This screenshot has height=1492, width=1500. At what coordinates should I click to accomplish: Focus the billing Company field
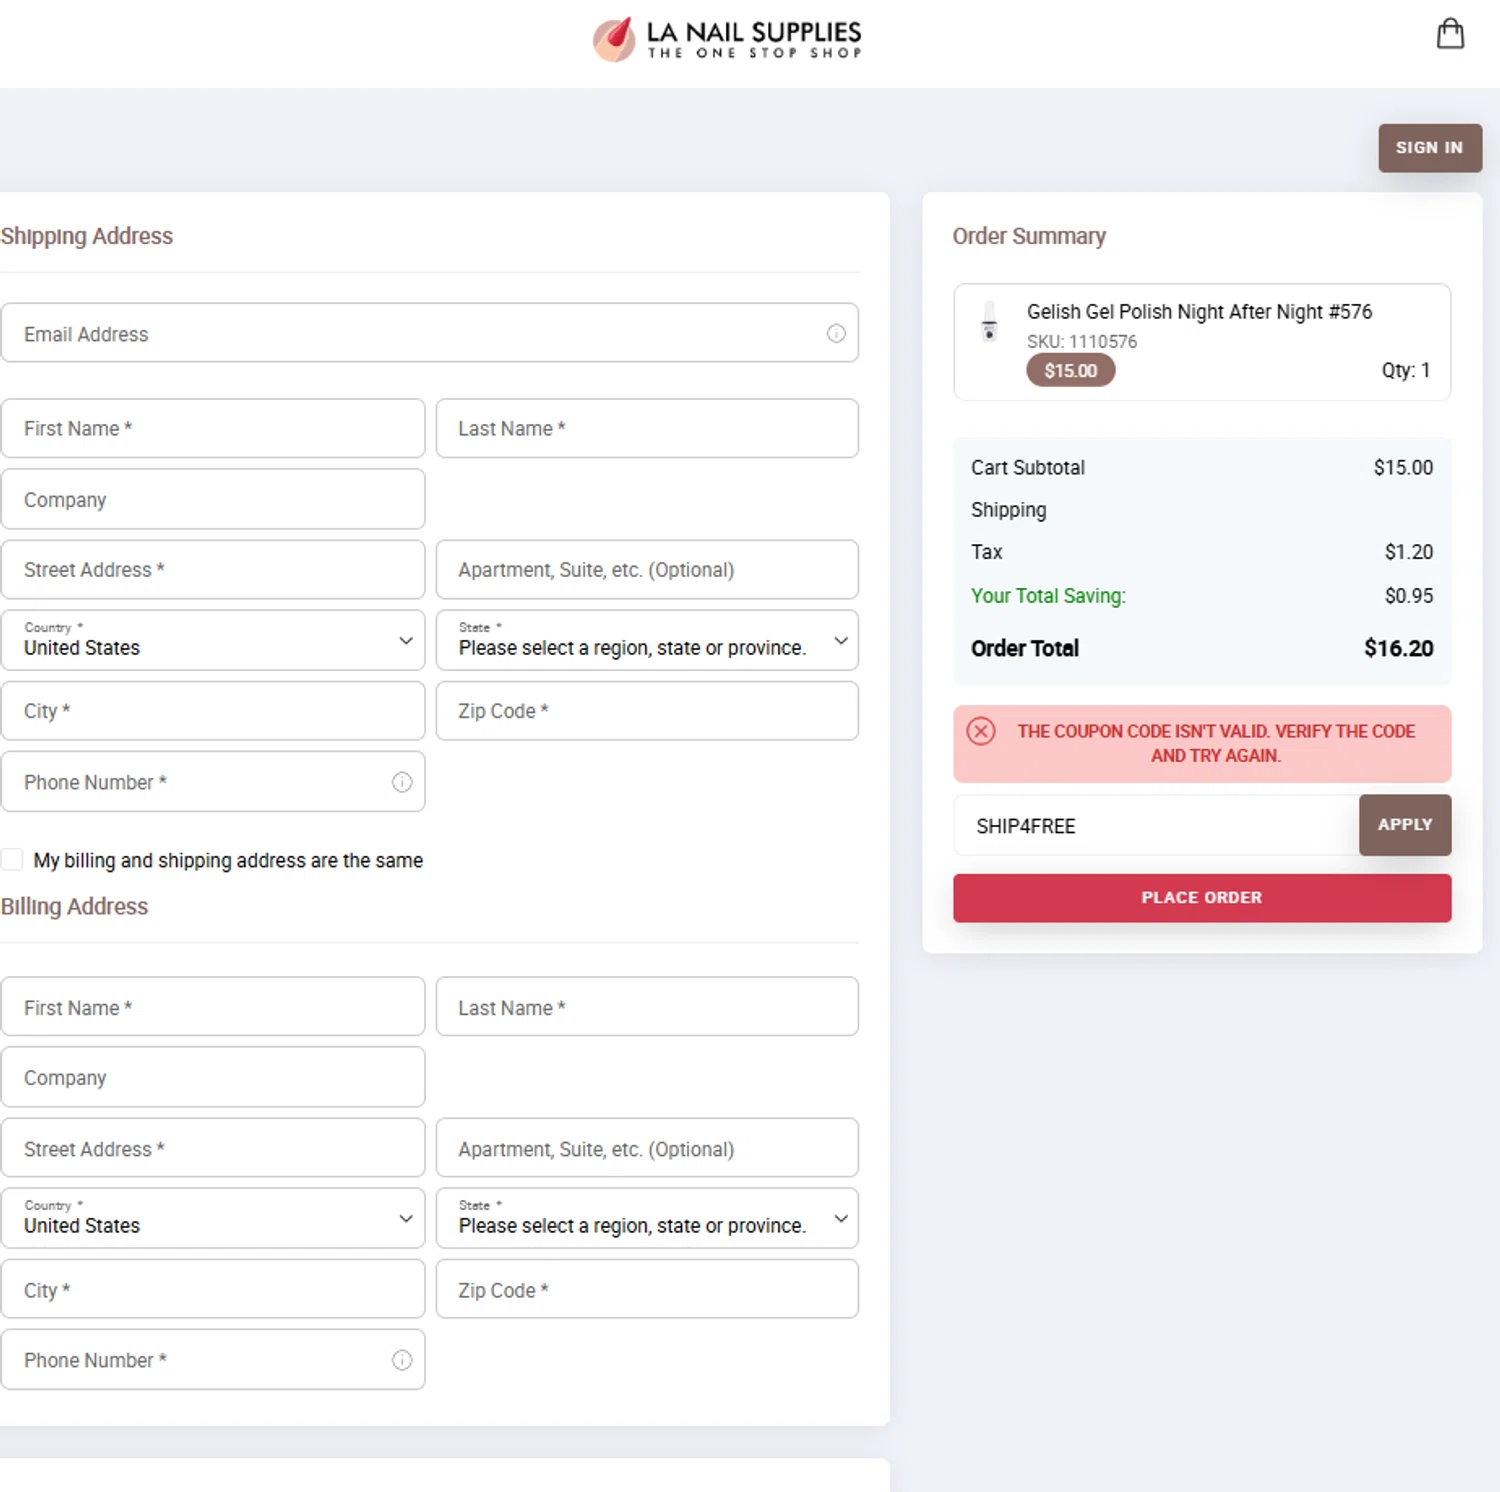click(x=213, y=1077)
